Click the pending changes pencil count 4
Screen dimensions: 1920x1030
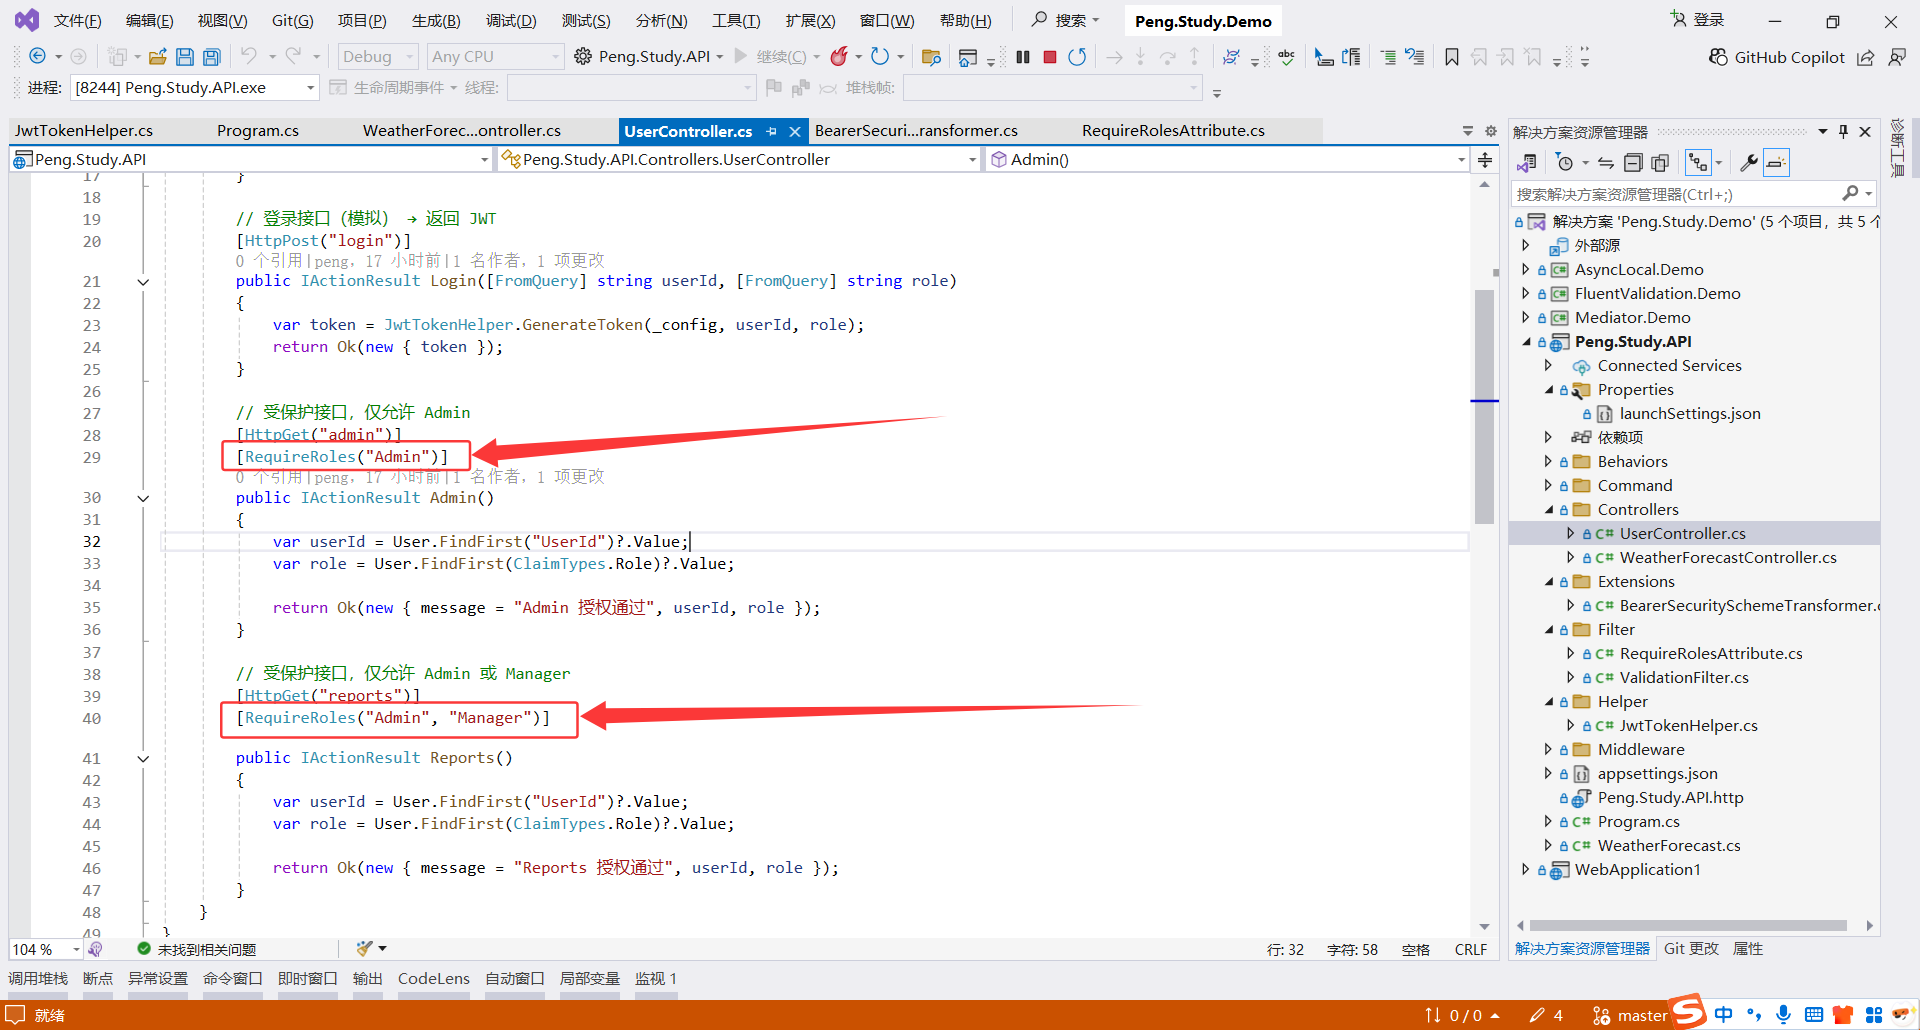coord(1546,1015)
